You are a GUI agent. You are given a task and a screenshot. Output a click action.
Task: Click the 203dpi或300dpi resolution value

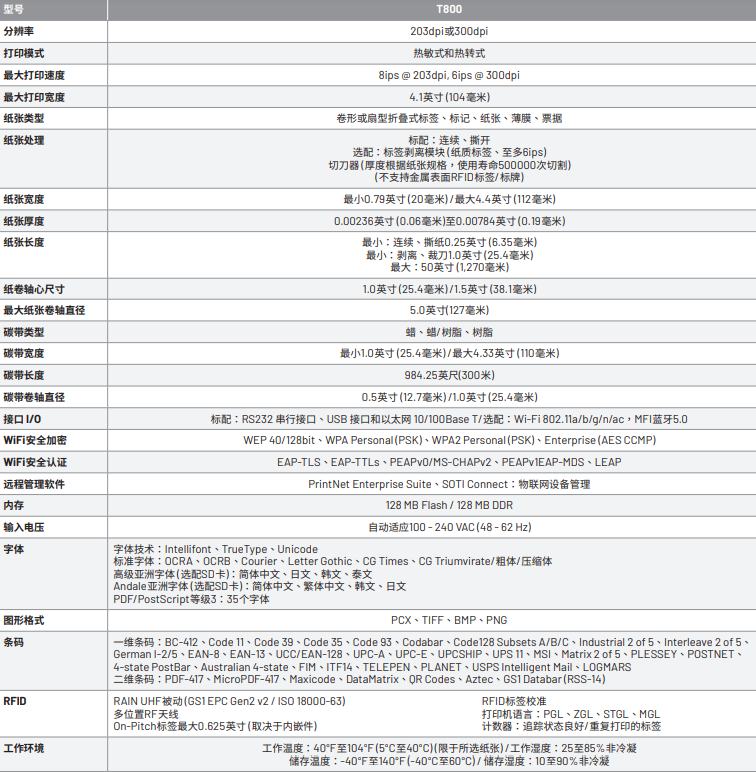(449, 31)
